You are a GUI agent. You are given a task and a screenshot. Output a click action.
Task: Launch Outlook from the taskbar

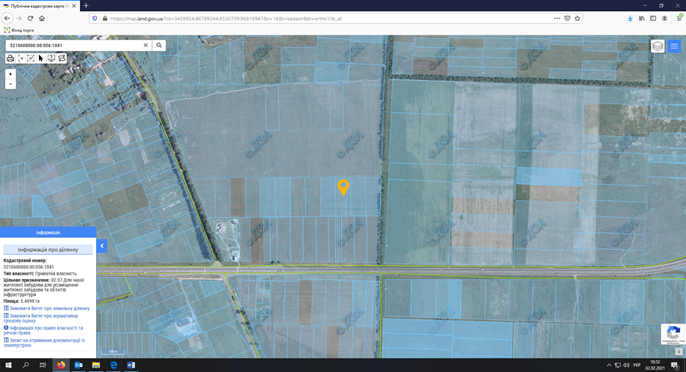[x=79, y=365]
